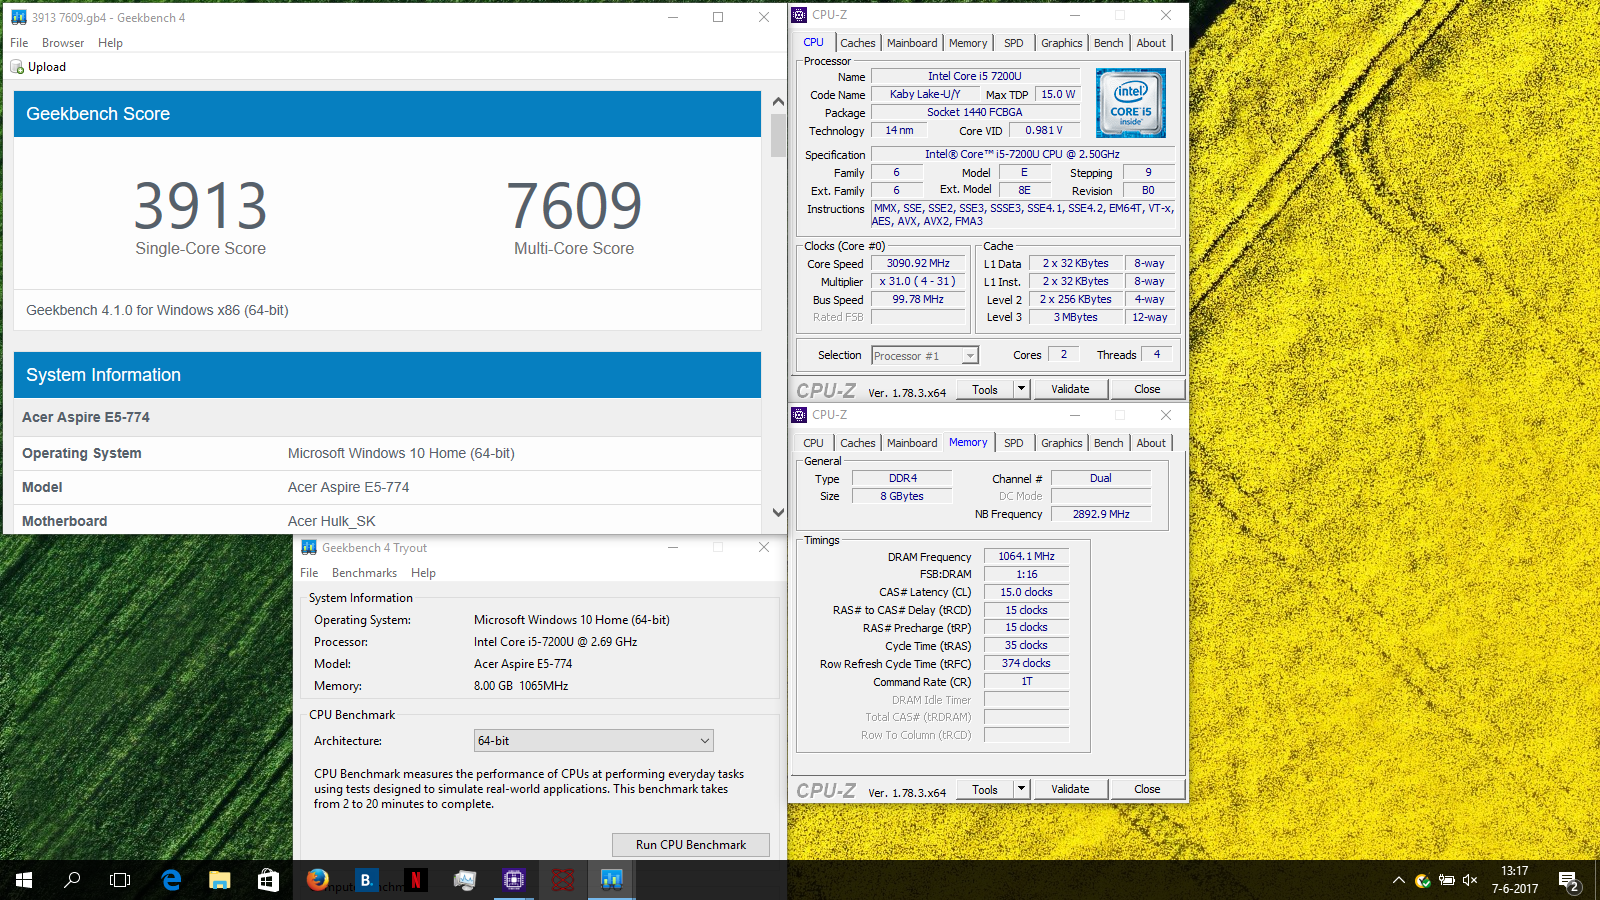Open the Booking.com taskbar icon
This screenshot has height=900, width=1600.
coord(366,880)
